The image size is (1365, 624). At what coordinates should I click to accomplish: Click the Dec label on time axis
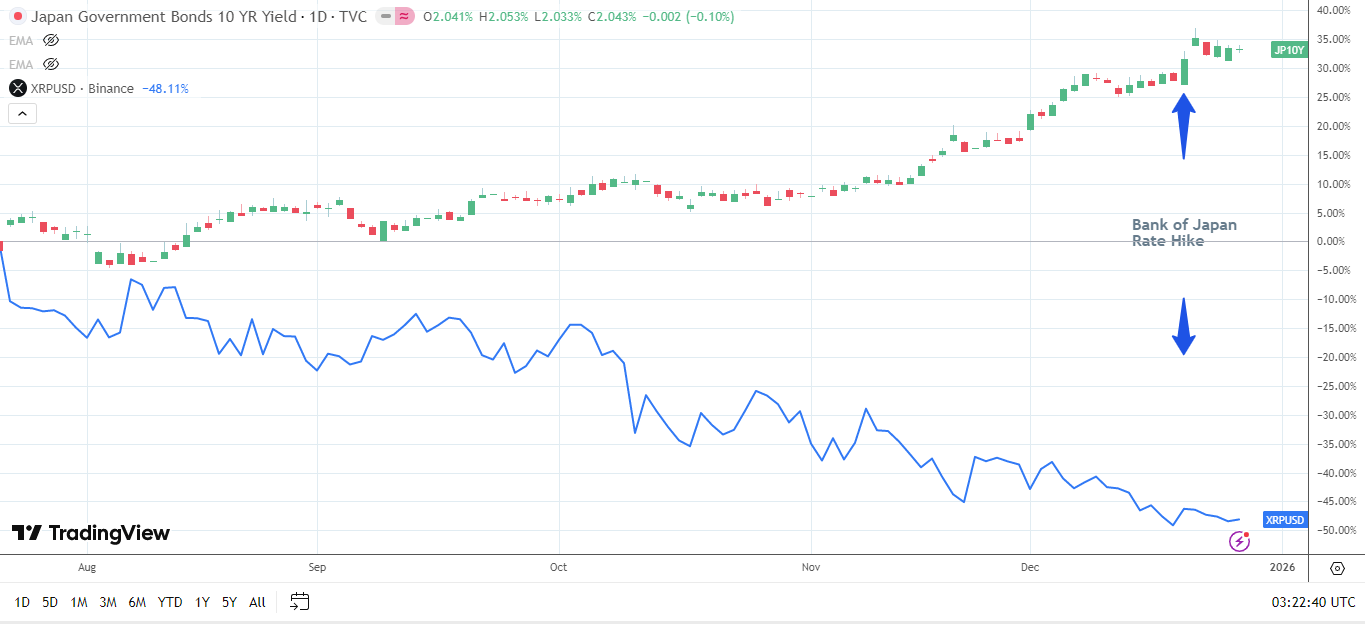(1030, 567)
